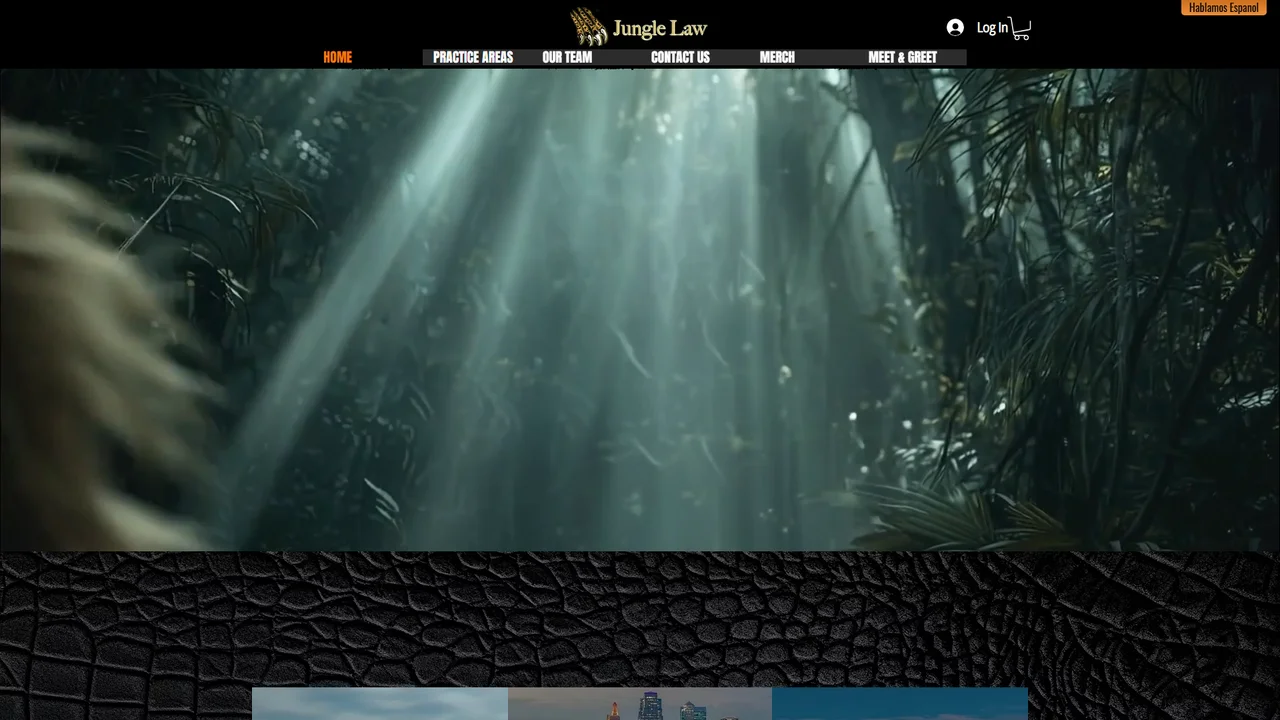Viewport: 1280px width, 720px height.
Task: Navigate to CONTACT US
Action: tap(680, 57)
